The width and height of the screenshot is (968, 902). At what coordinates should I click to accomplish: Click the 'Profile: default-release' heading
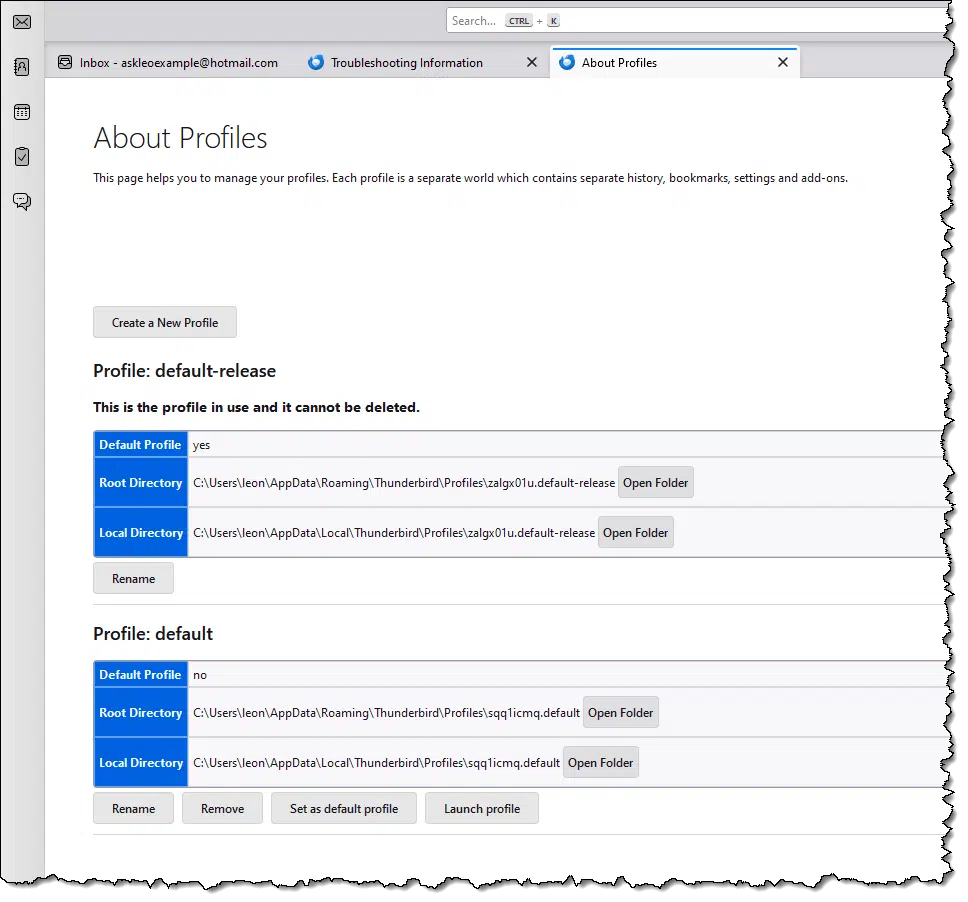[x=185, y=371]
